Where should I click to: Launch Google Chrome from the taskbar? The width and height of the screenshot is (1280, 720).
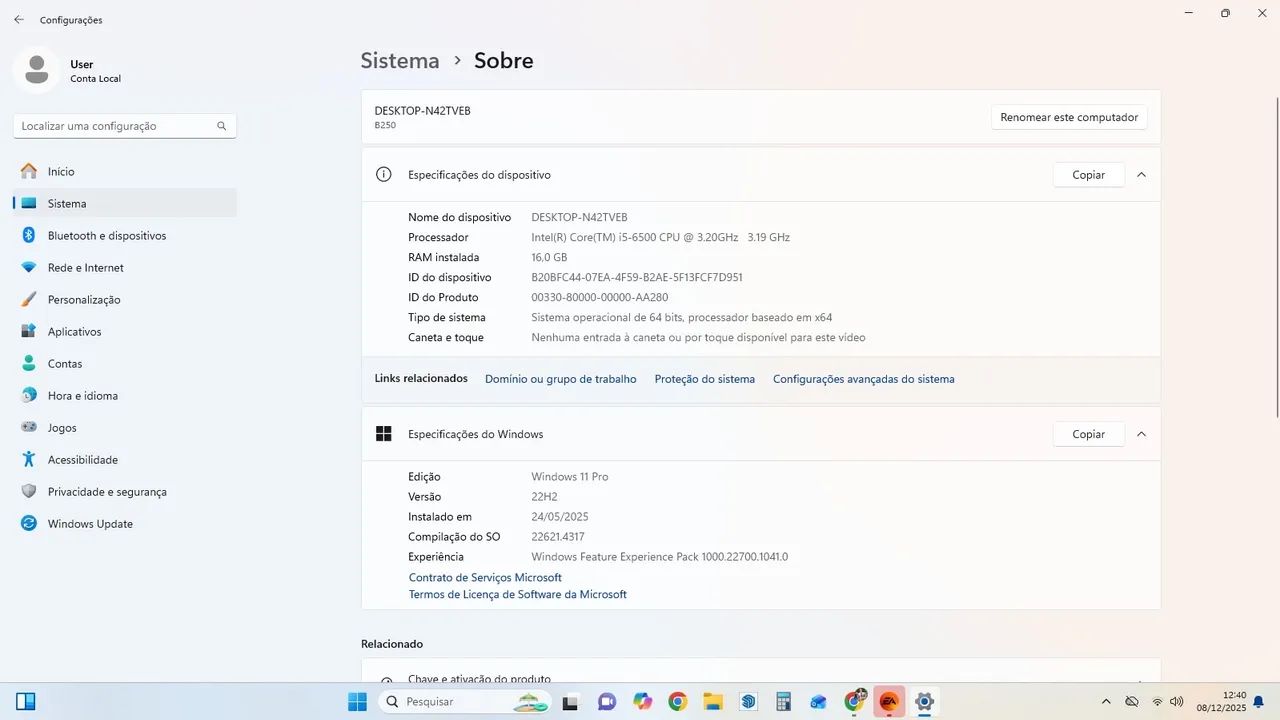pyautogui.click(x=678, y=702)
